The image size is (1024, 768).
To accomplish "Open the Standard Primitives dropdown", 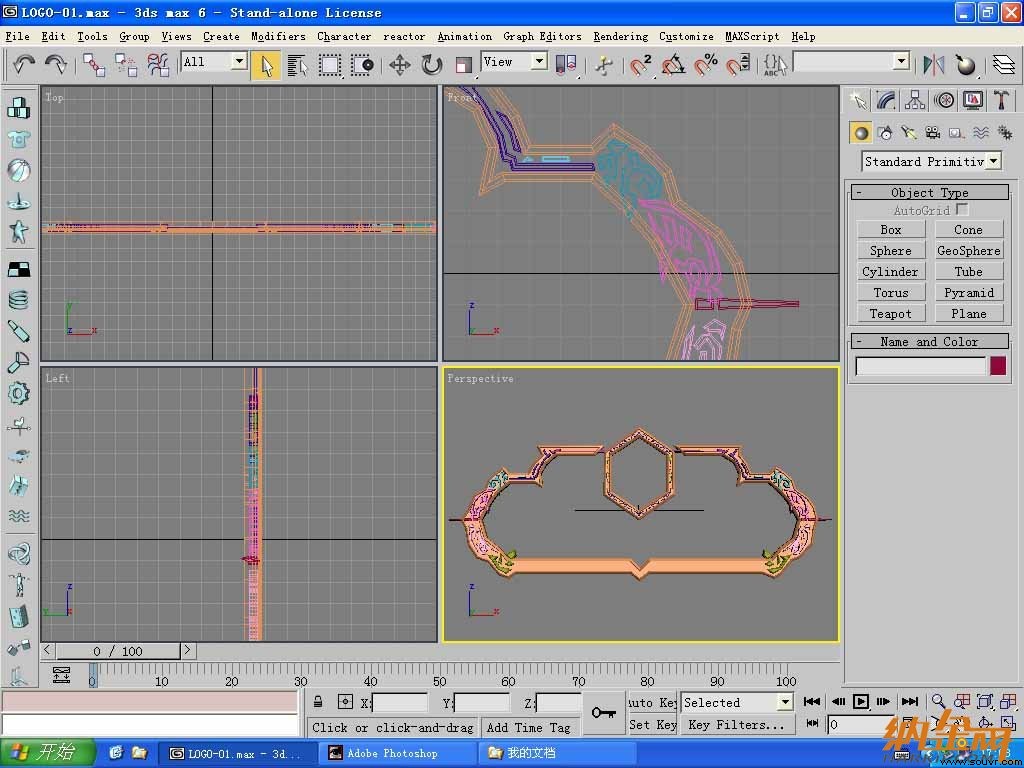I will [932, 161].
